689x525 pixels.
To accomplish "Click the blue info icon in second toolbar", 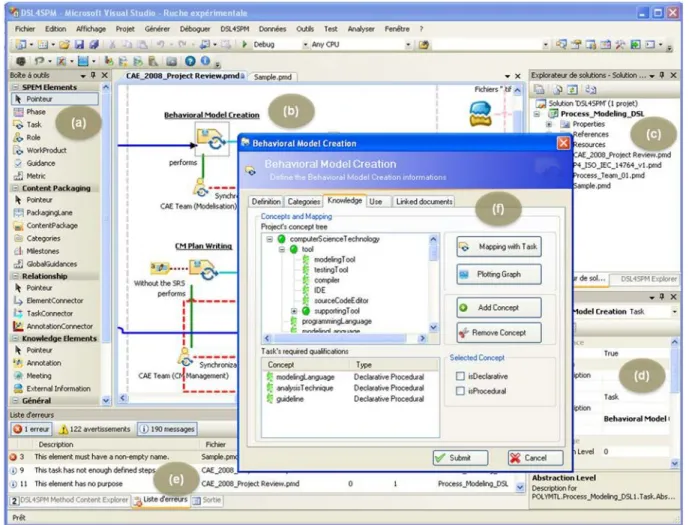I will click(x=205, y=61).
